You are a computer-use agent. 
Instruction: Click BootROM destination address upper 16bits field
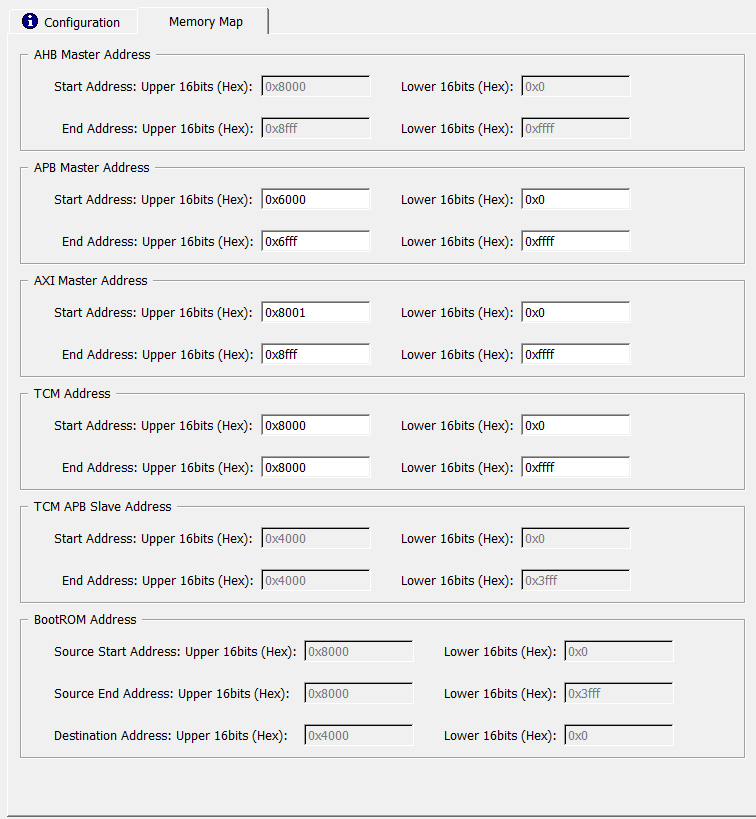358,735
